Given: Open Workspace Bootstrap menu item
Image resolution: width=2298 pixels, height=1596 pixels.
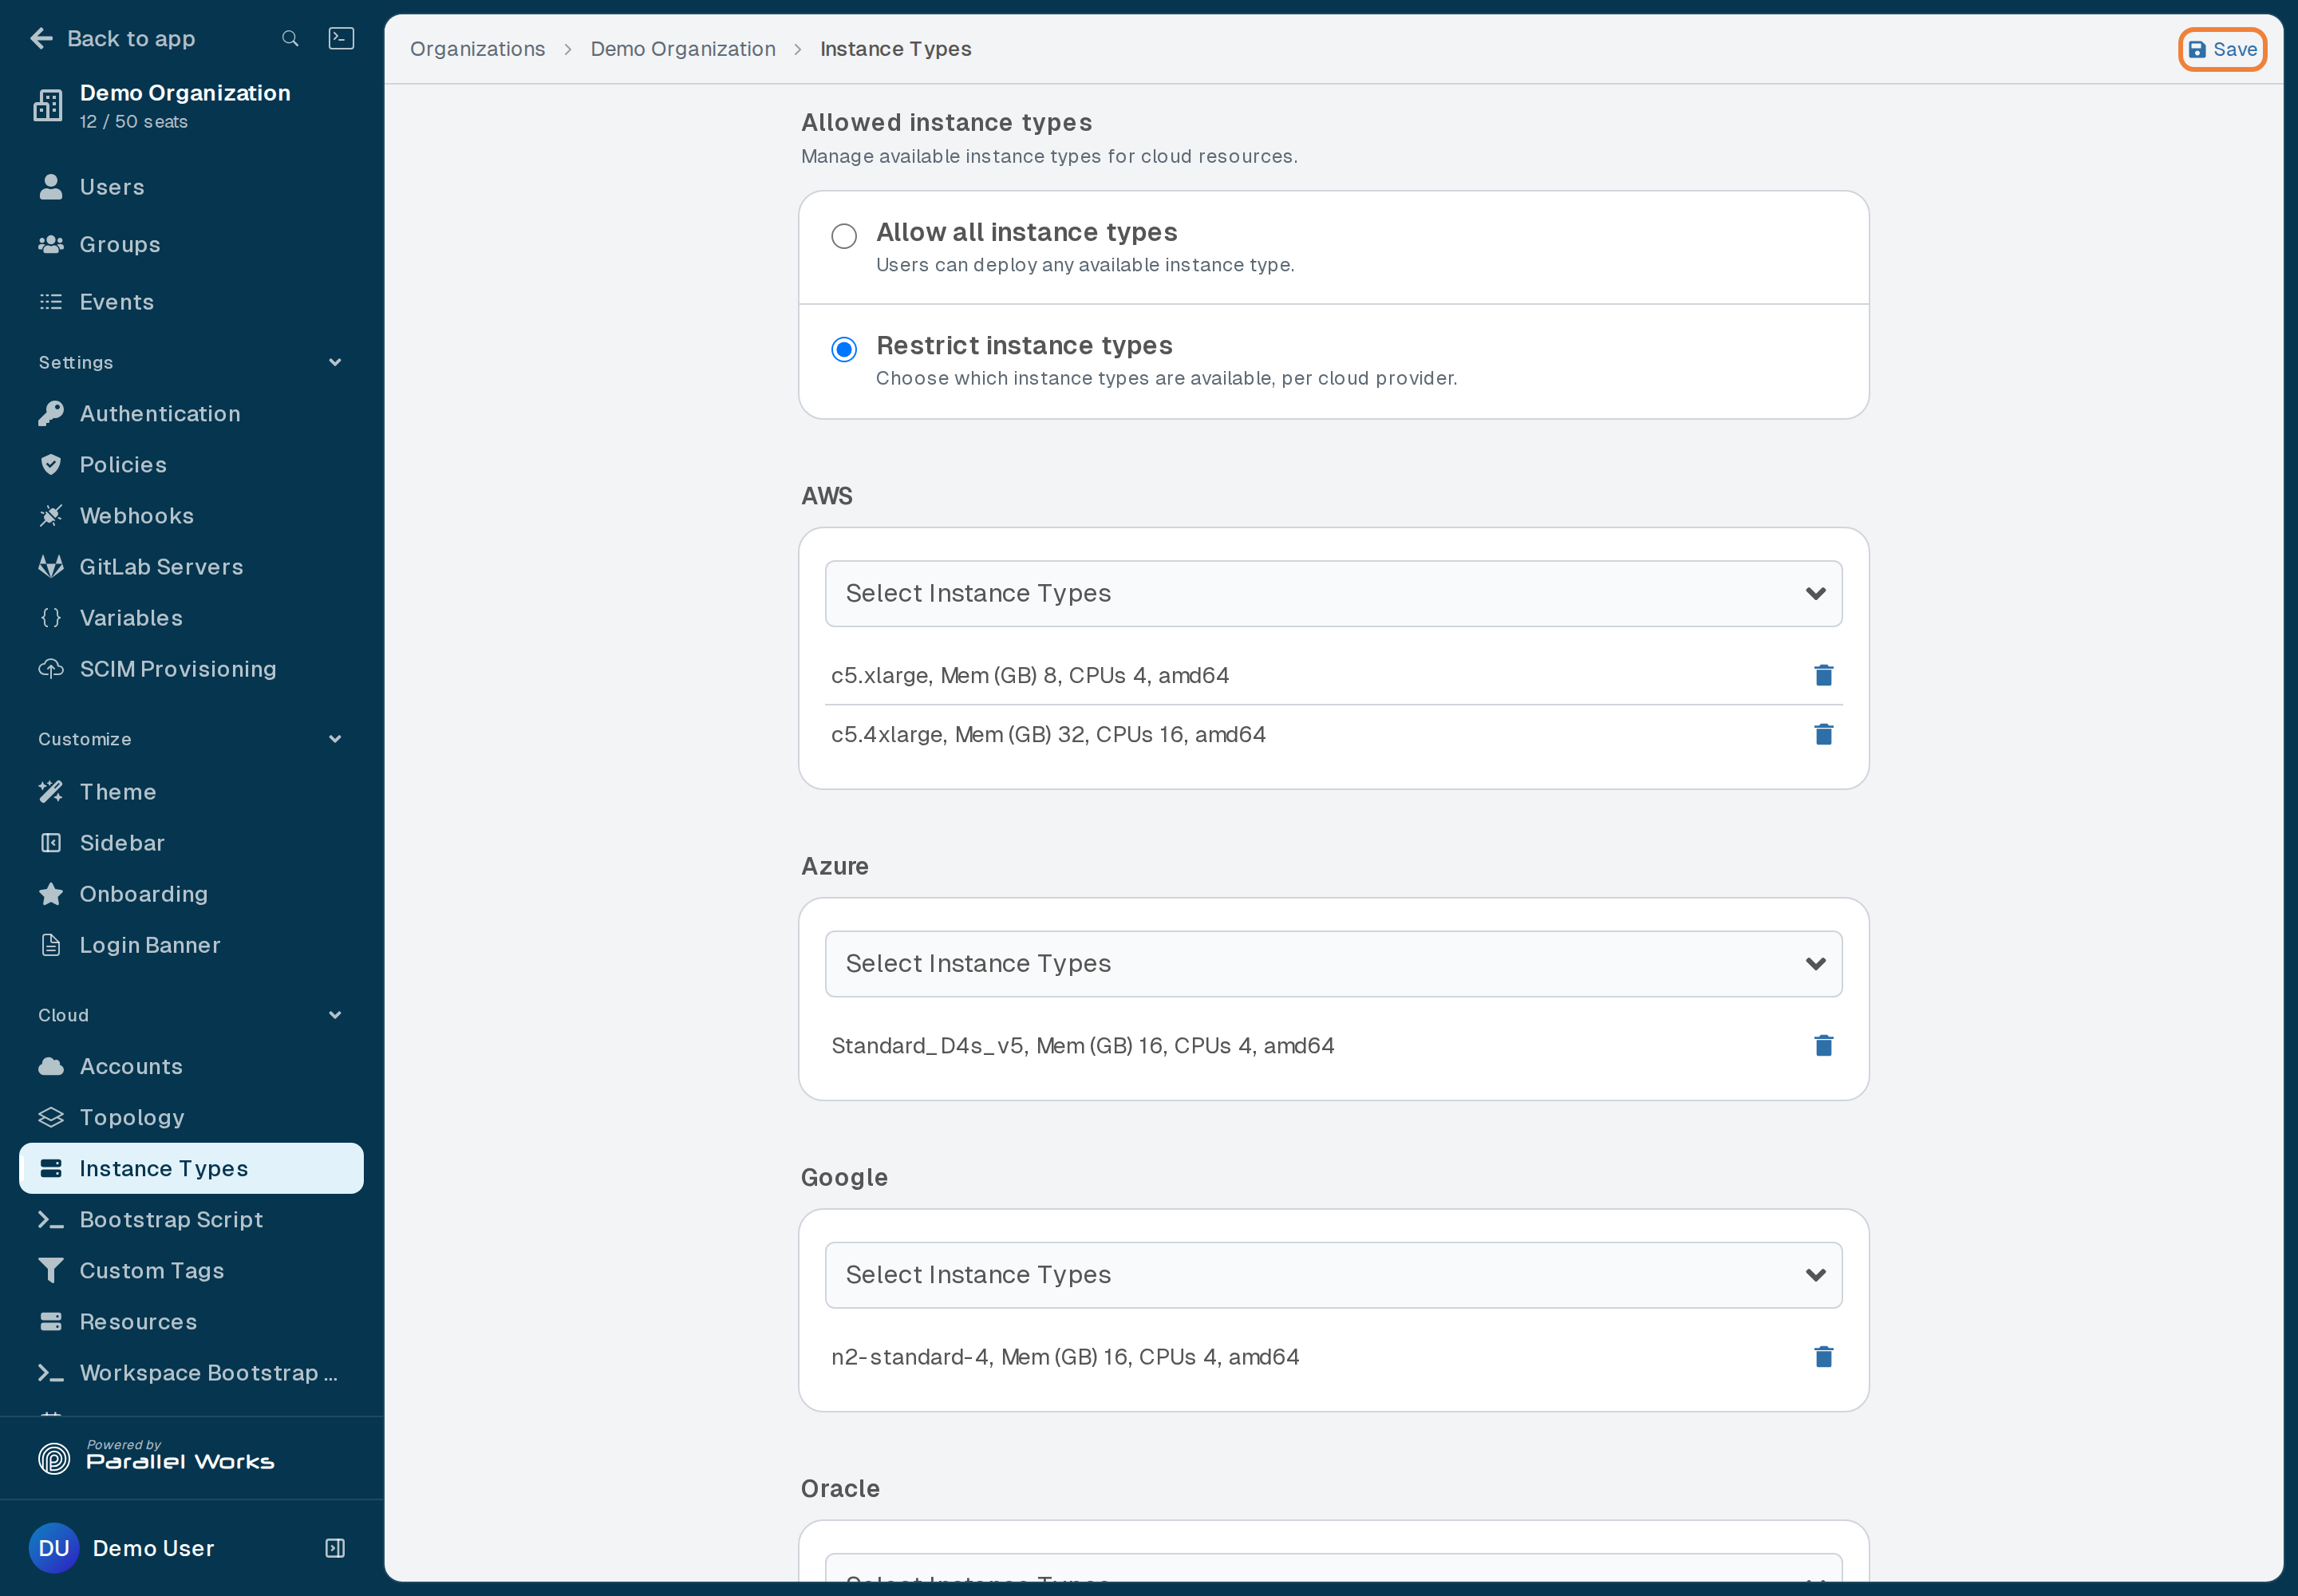Looking at the screenshot, I should pos(191,1372).
